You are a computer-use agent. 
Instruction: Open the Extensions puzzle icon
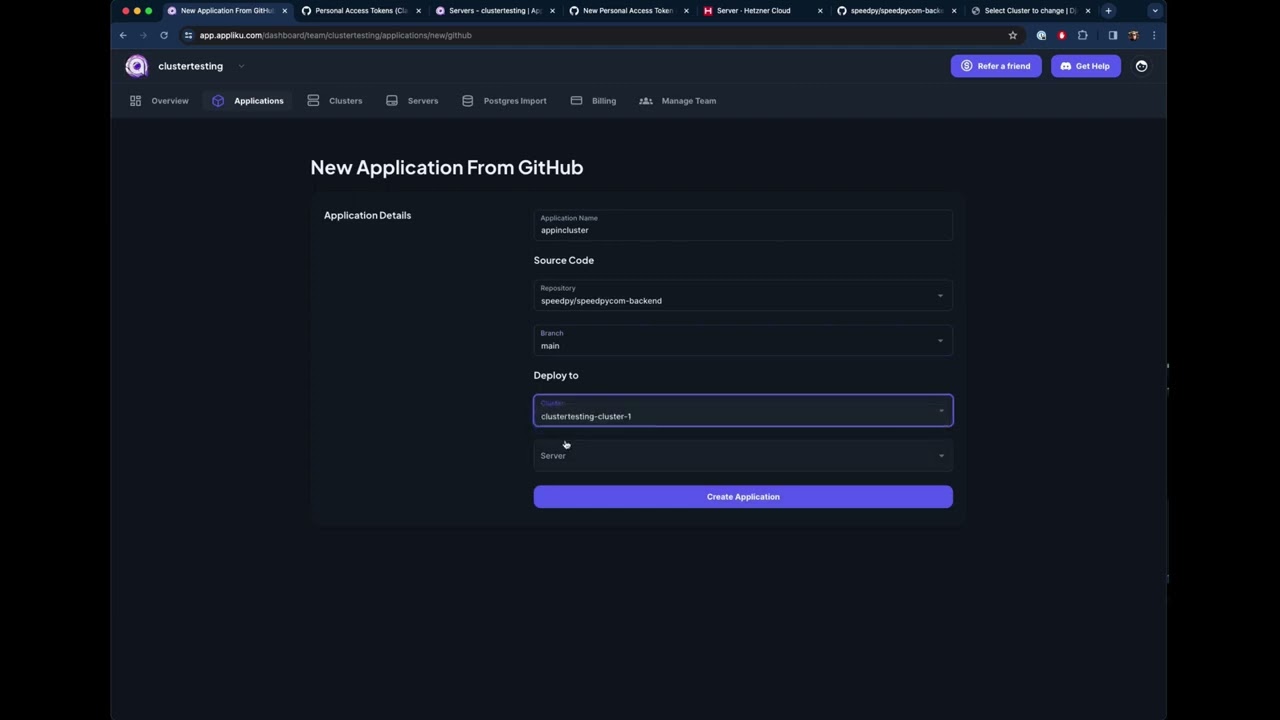(x=1082, y=35)
